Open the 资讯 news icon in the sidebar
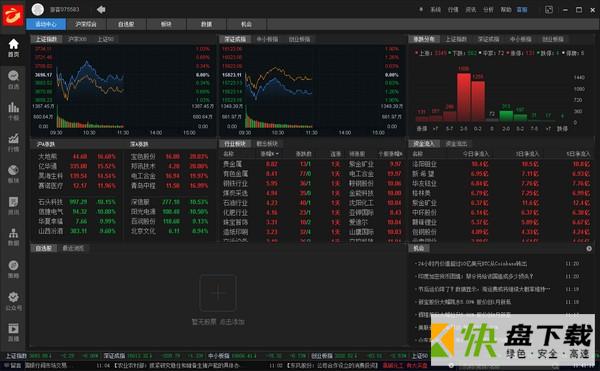Viewport: 600px width, 371px height. point(13,206)
